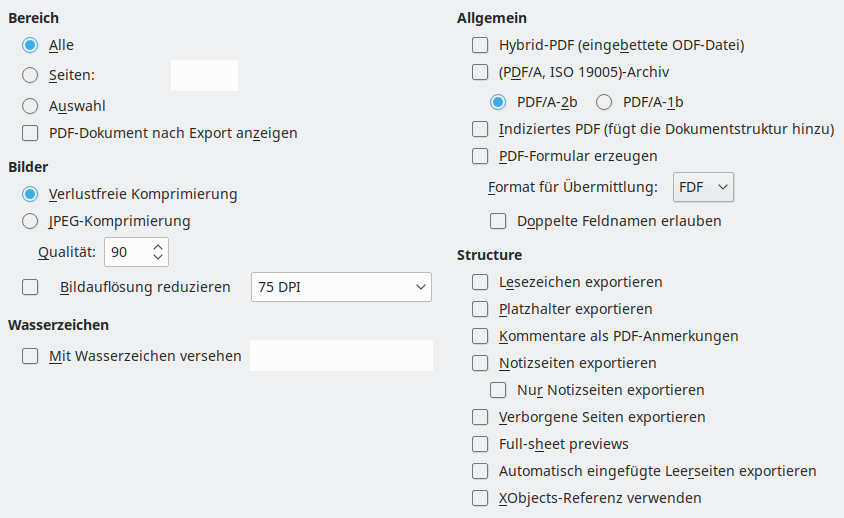Enable PDF-Dokument nach Export anzeigen
This screenshot has width=844, height=518.
[30, 133]
